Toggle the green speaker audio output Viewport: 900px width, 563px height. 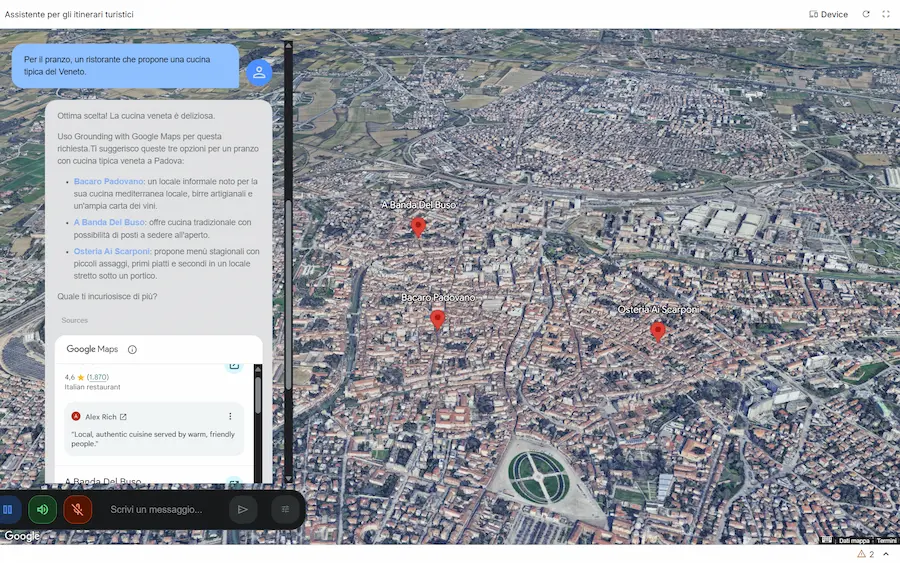[x=42, y=509]
